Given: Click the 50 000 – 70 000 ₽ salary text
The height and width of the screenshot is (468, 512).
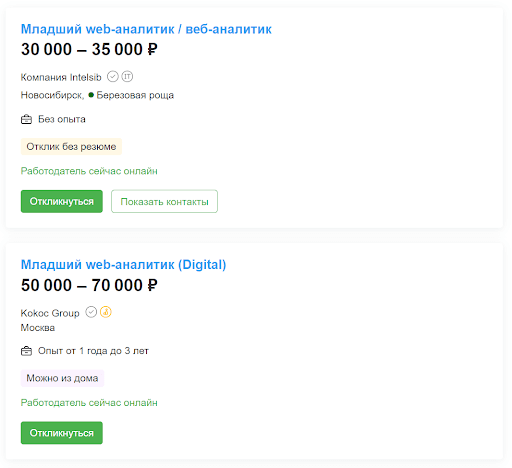Looking at the screenshot, I should click(89, 285).
